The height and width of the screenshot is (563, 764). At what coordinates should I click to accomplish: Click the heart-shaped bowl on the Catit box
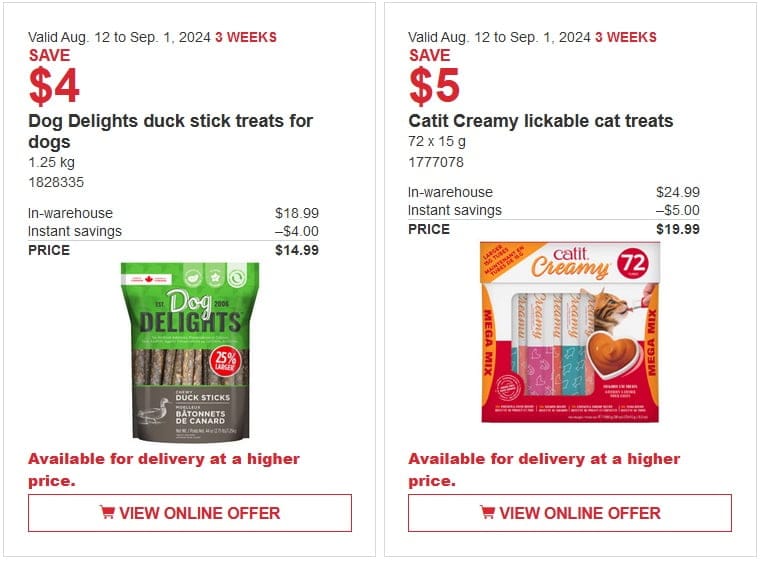(612, 352)
